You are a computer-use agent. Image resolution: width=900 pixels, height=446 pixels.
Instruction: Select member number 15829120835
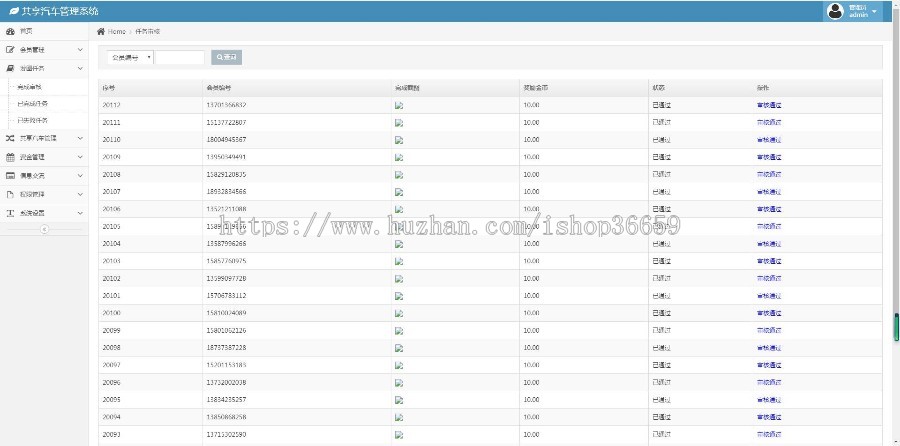[x=226, y=174]
